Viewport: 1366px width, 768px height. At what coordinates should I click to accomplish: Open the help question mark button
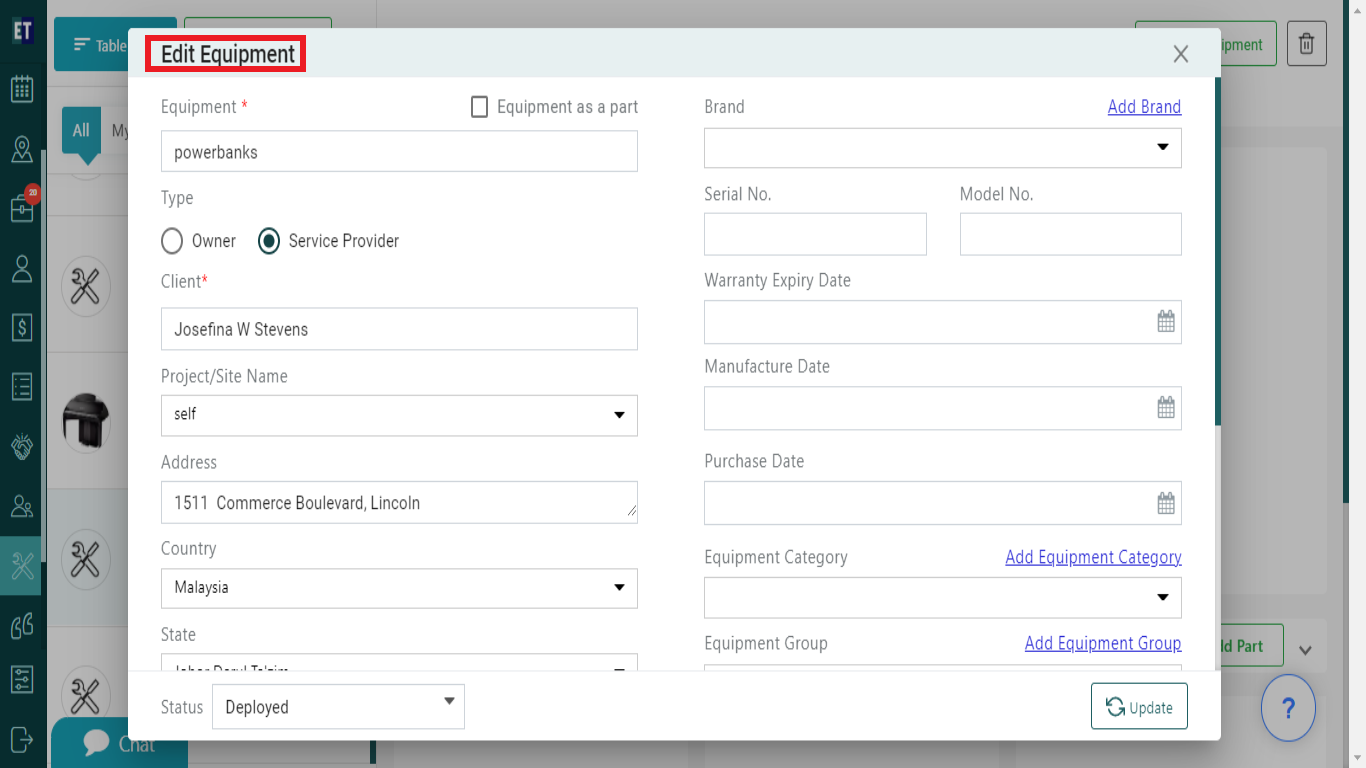click(1288, 708)
